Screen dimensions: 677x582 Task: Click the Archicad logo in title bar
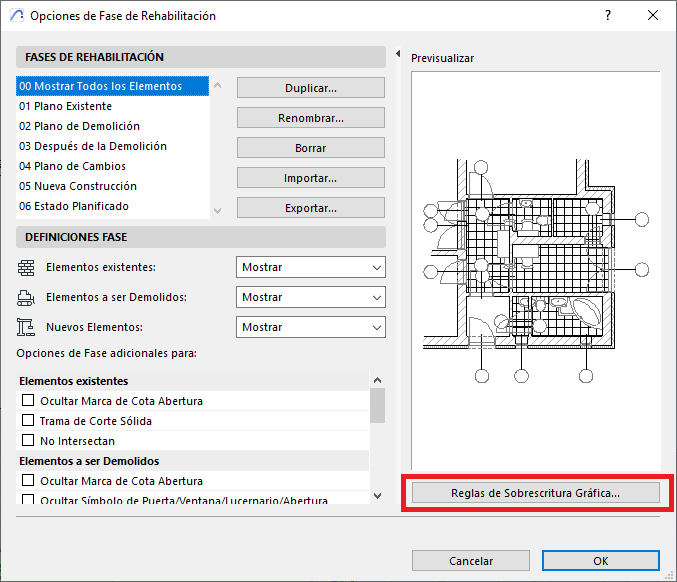pos(15,16)
